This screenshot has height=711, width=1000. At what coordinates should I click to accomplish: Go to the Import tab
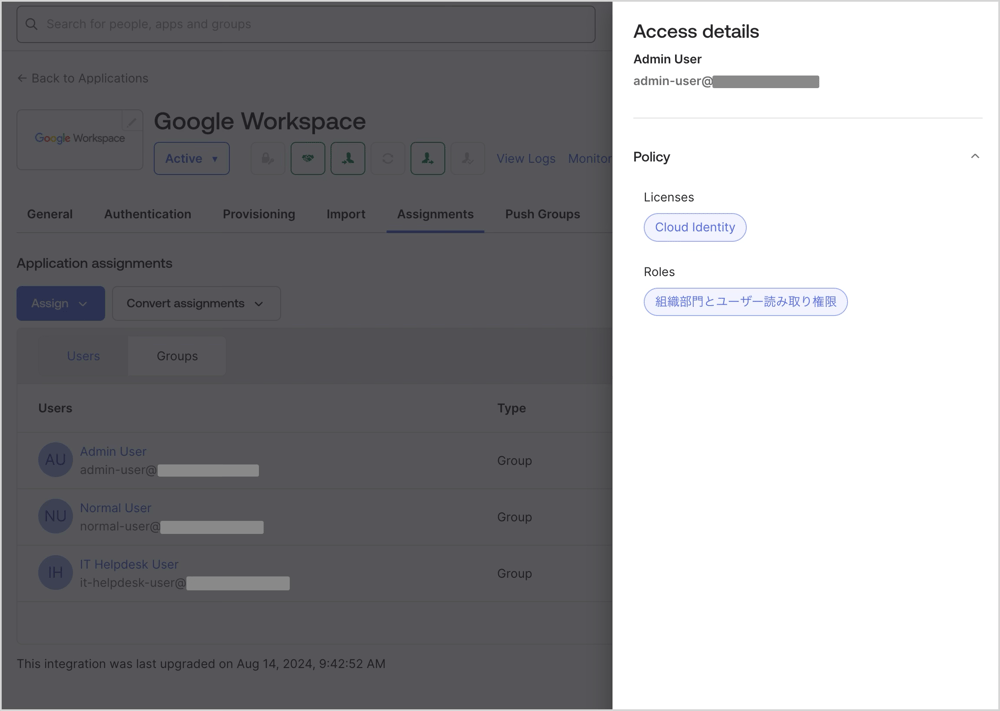(346, 214)
